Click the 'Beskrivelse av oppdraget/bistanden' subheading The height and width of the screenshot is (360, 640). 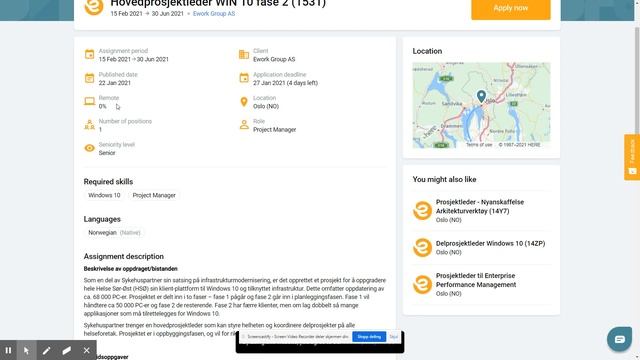click(x=131, y=269)
